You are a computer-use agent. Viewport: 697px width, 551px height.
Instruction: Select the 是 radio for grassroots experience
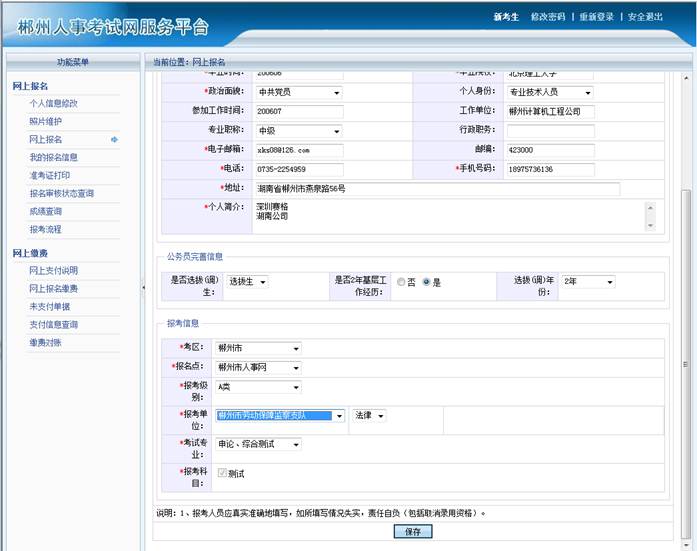pos(427,282)
